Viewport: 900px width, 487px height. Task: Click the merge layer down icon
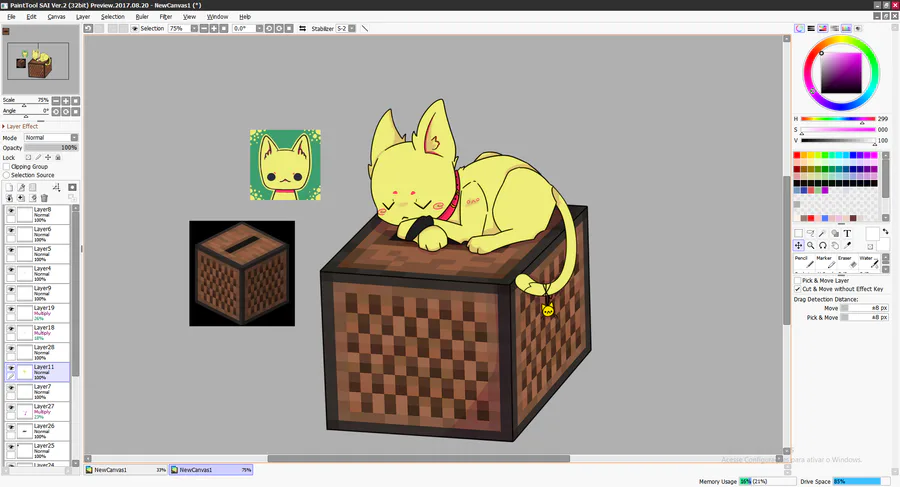point(21,198)
